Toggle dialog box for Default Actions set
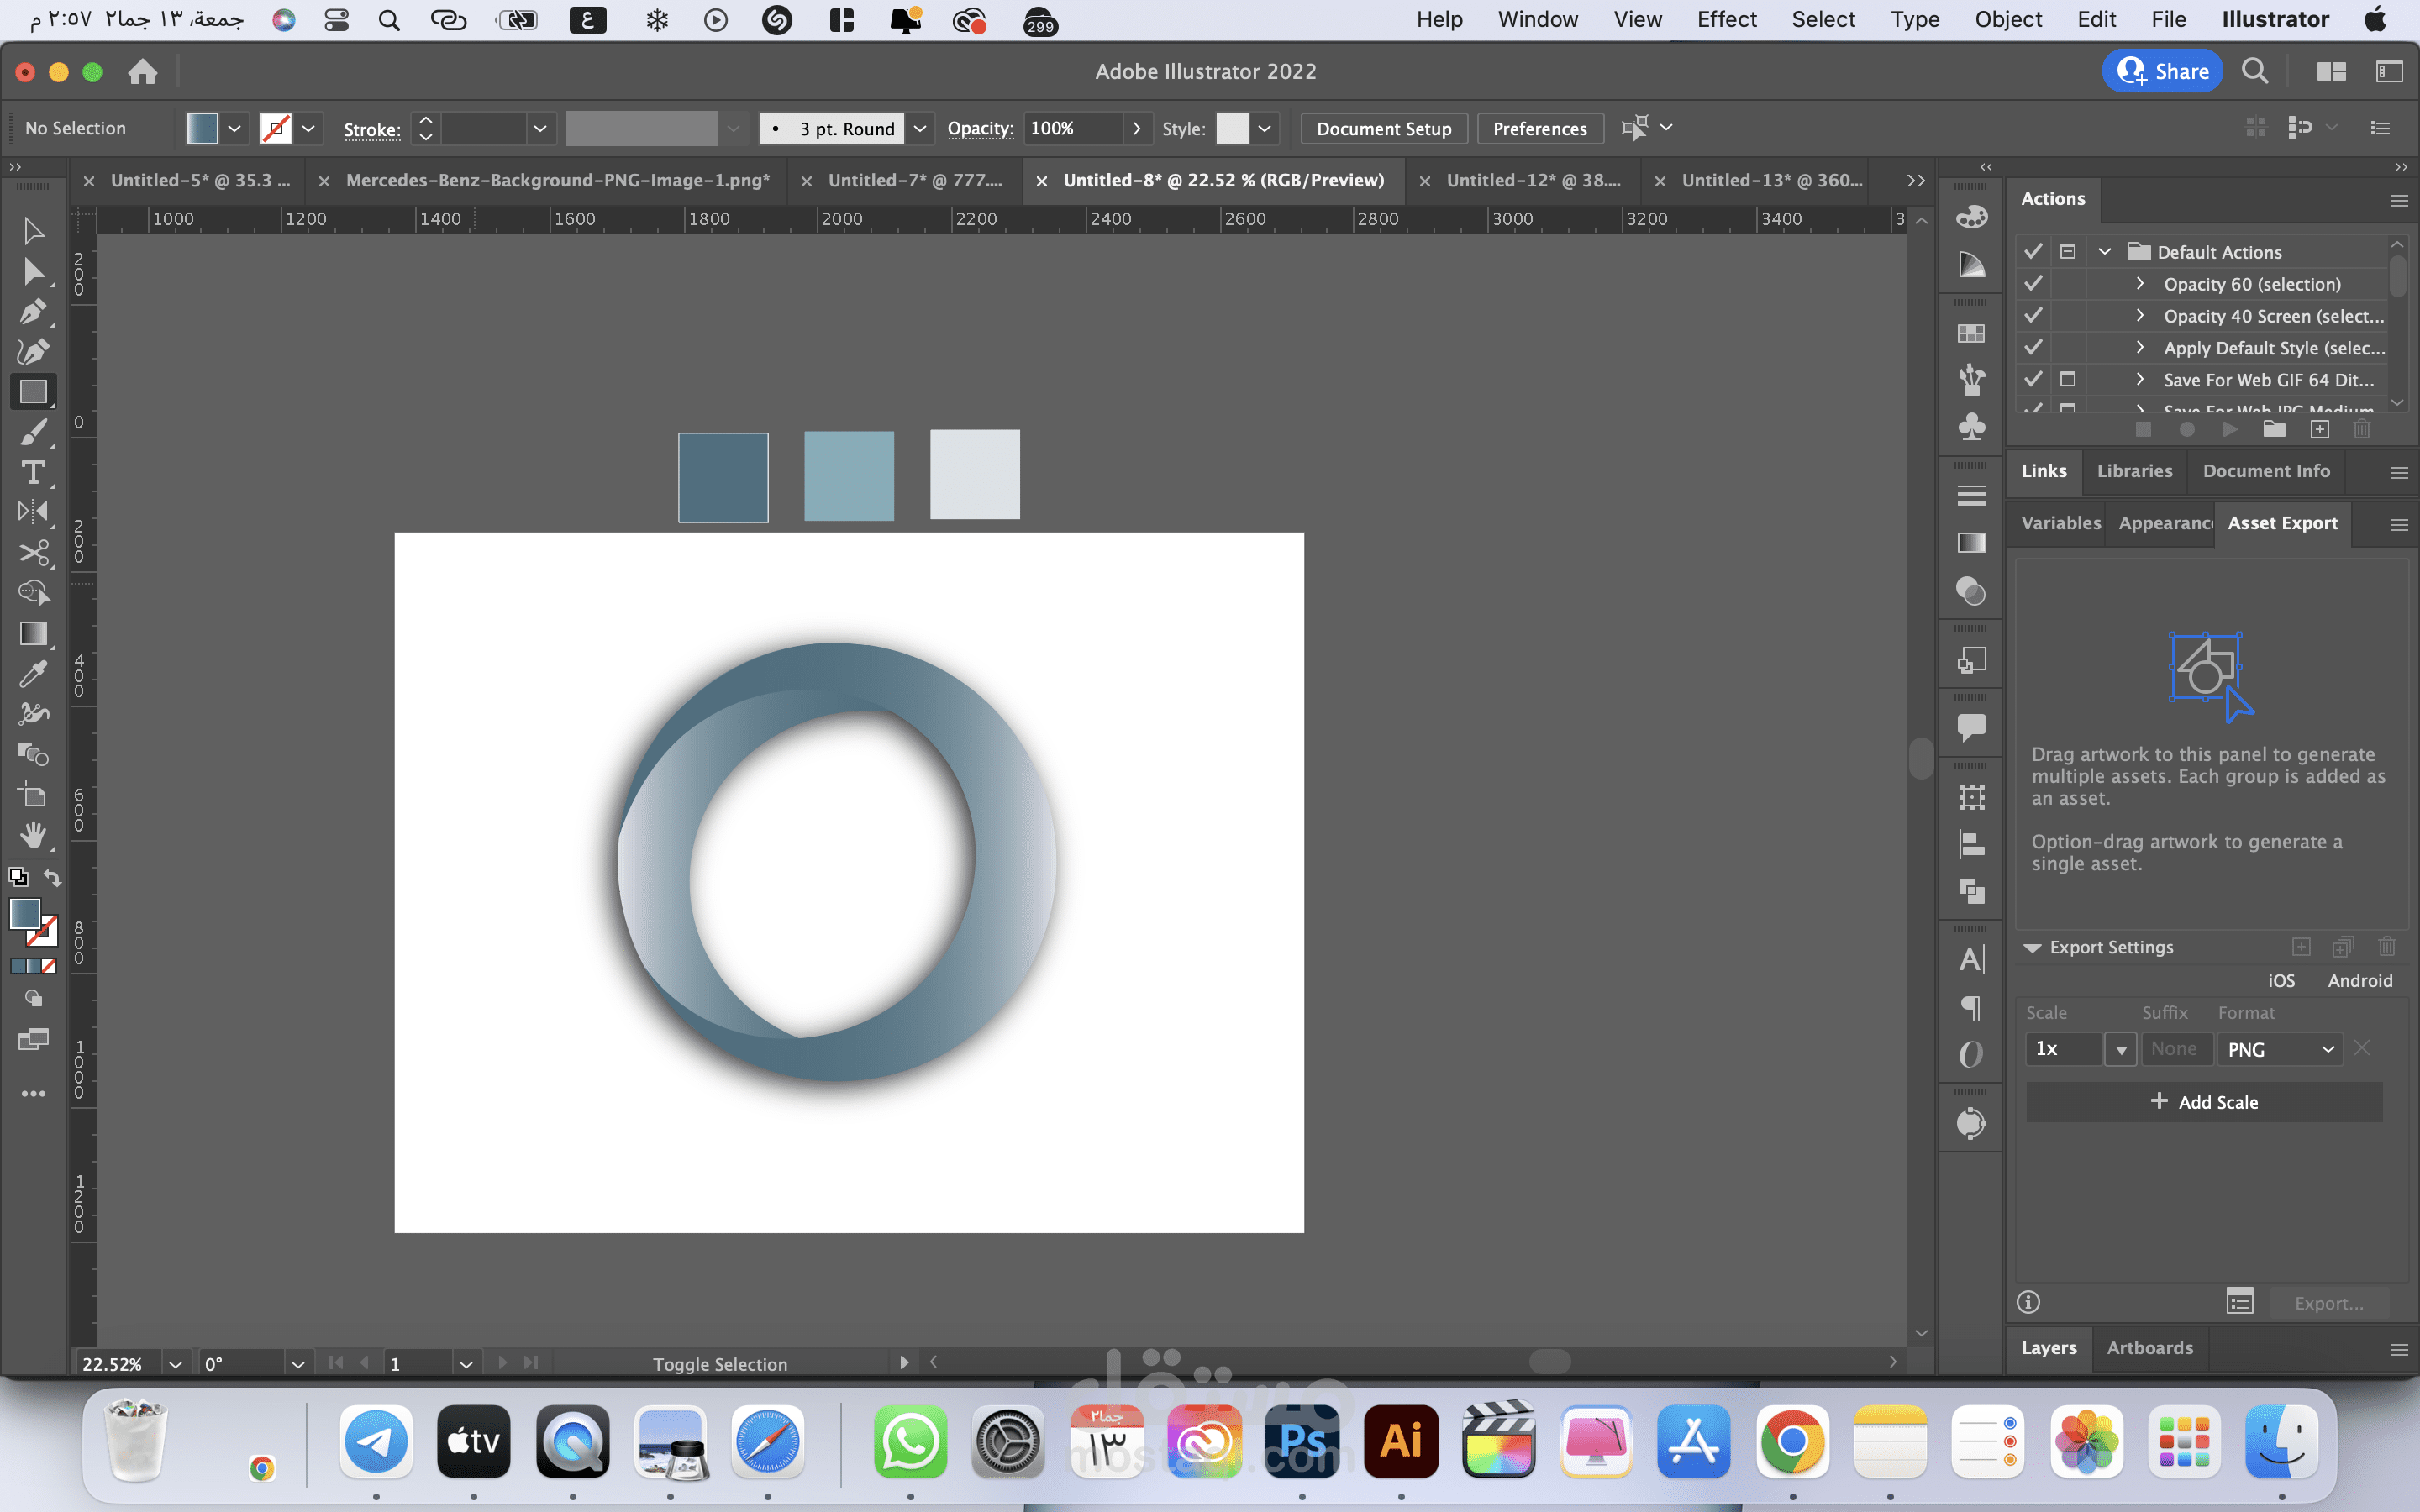 click(x=2068, y=252)
